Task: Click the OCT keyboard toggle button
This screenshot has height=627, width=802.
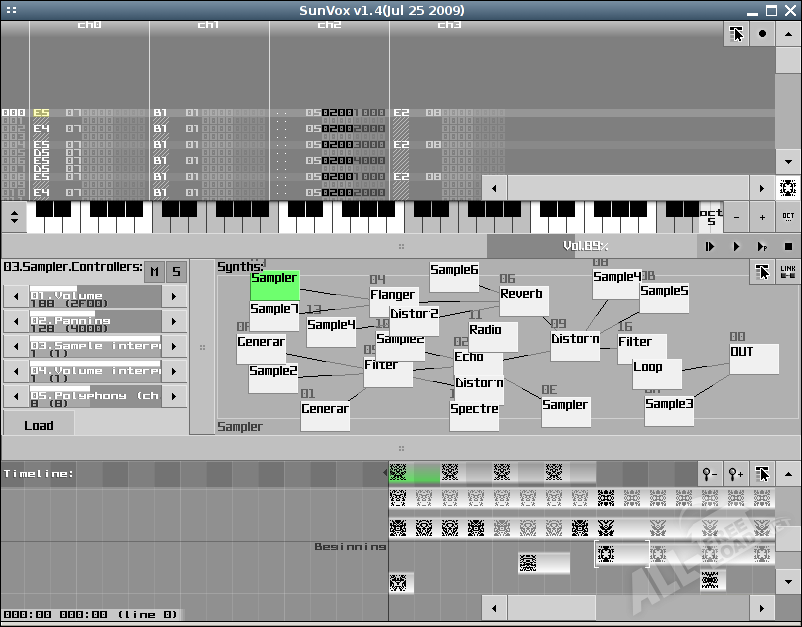Action: click(788, 216)
